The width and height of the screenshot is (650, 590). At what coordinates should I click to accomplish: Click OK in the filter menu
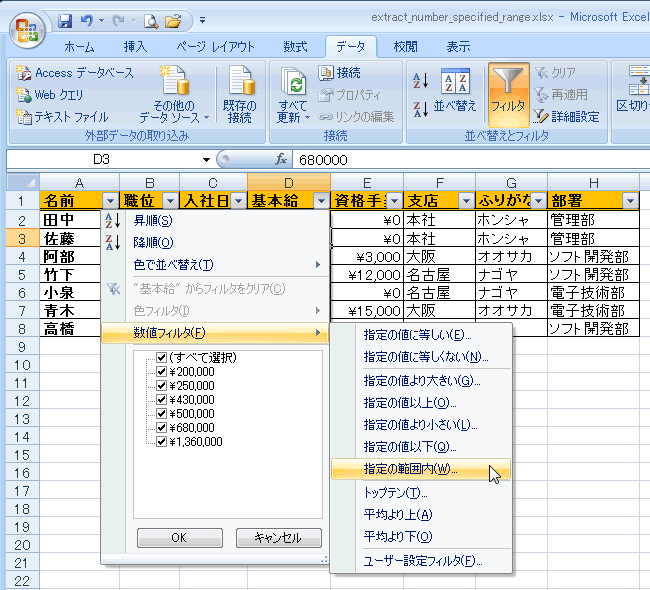pos(179,538)
